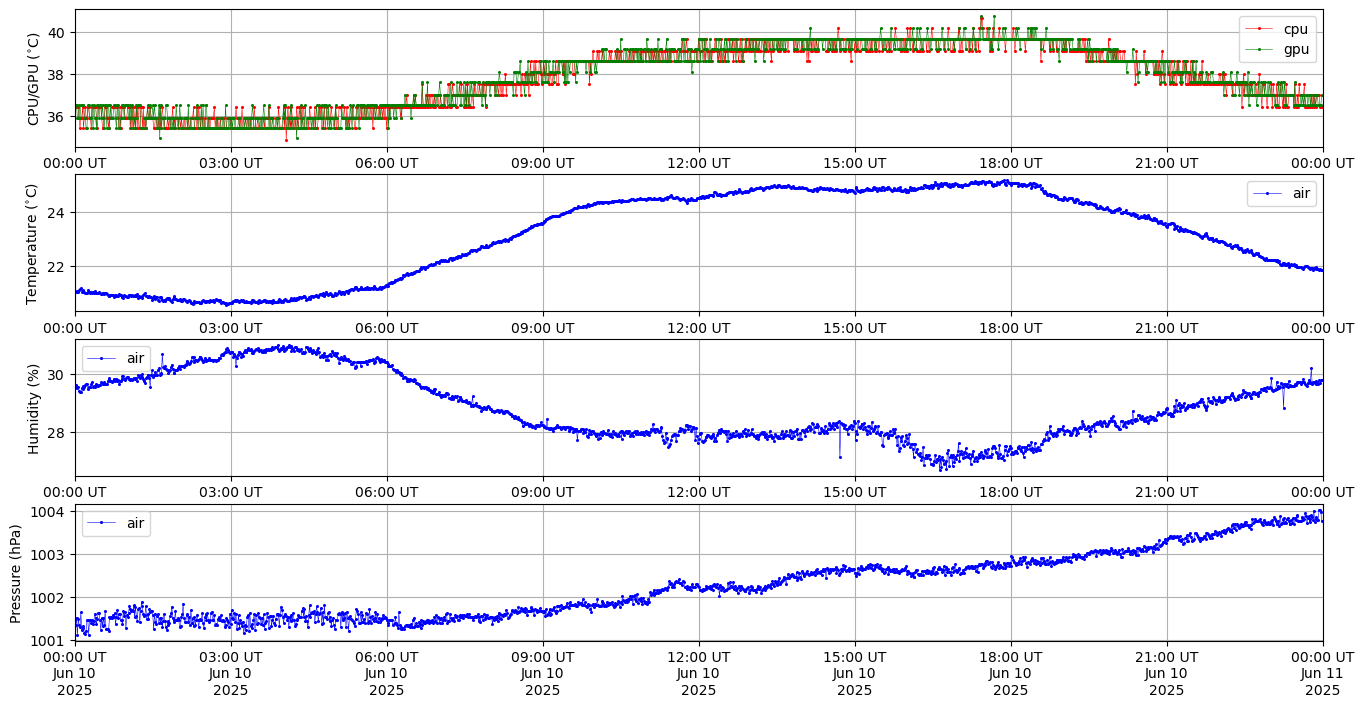Select the 'Pressure (hPa)' y-axis label
The image size is (1364, 707).
pos(16,573)
